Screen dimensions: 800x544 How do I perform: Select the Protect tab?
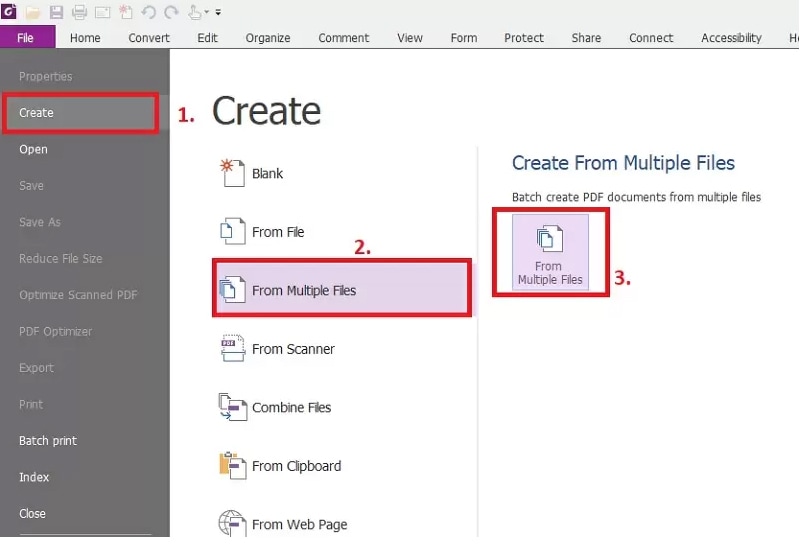[x=524, y=38]
